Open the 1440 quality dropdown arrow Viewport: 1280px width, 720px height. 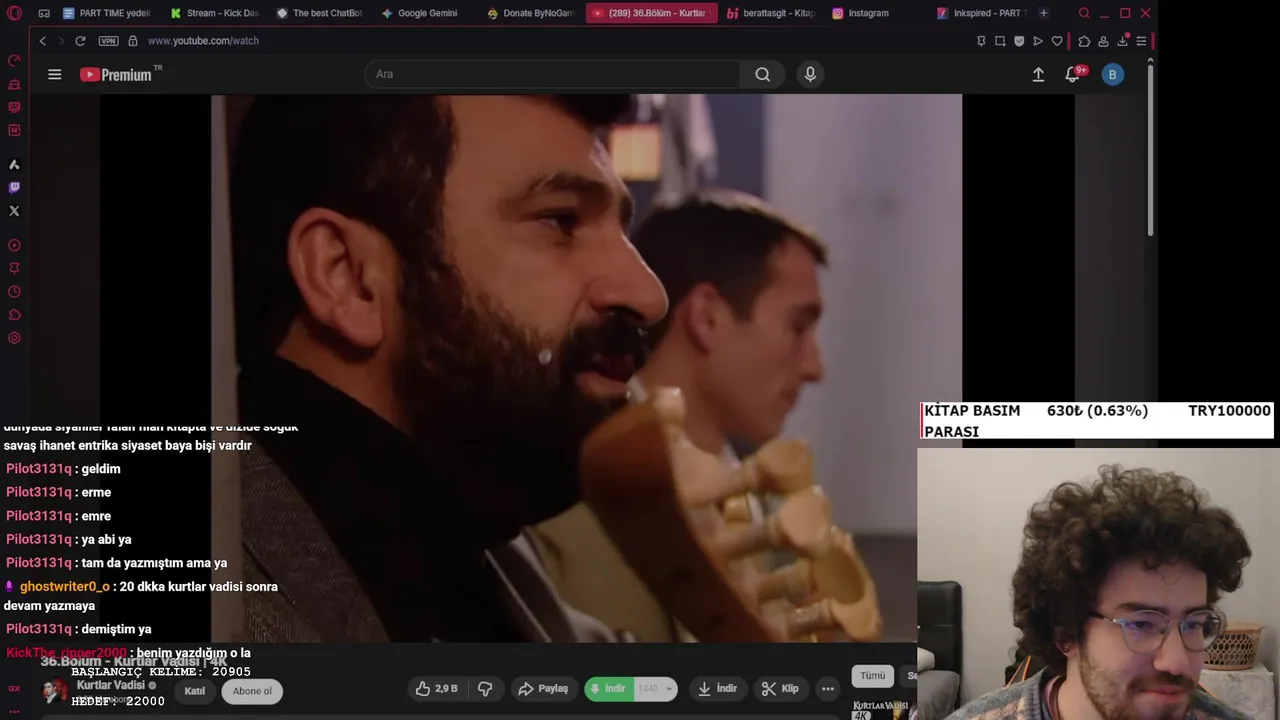pyautogui.click(x=668, y=688)
